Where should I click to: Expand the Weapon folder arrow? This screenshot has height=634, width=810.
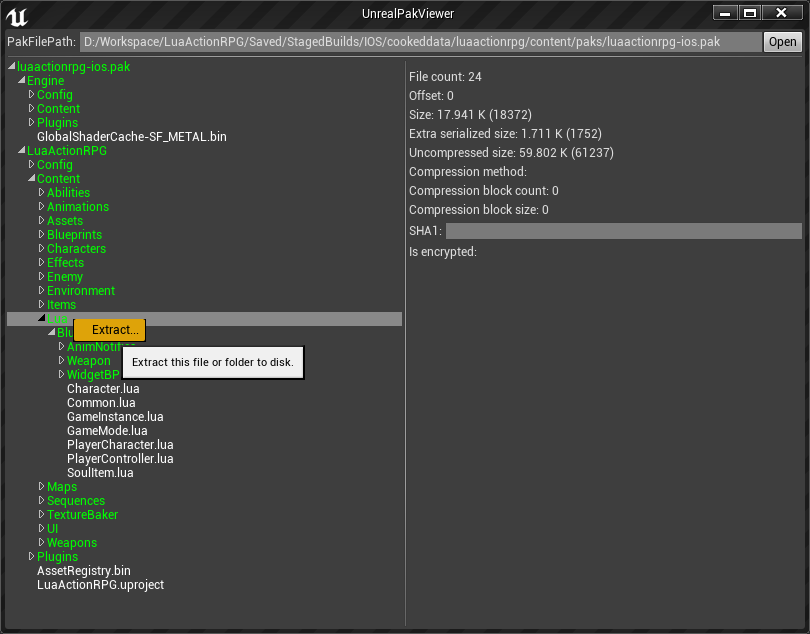[x=61, y=360]
